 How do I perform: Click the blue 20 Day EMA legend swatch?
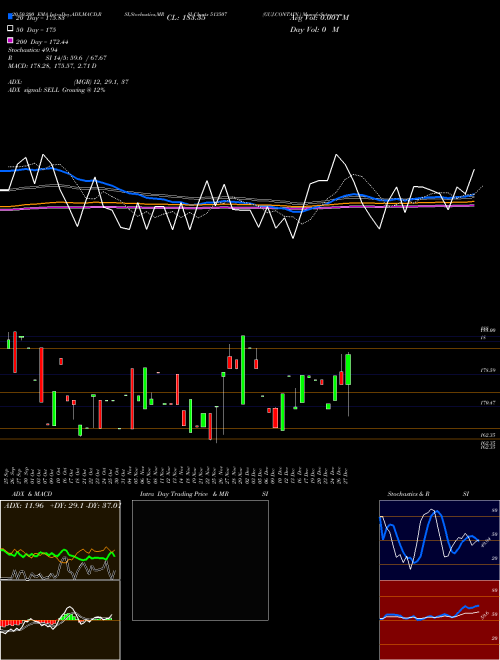pos(10,17)
